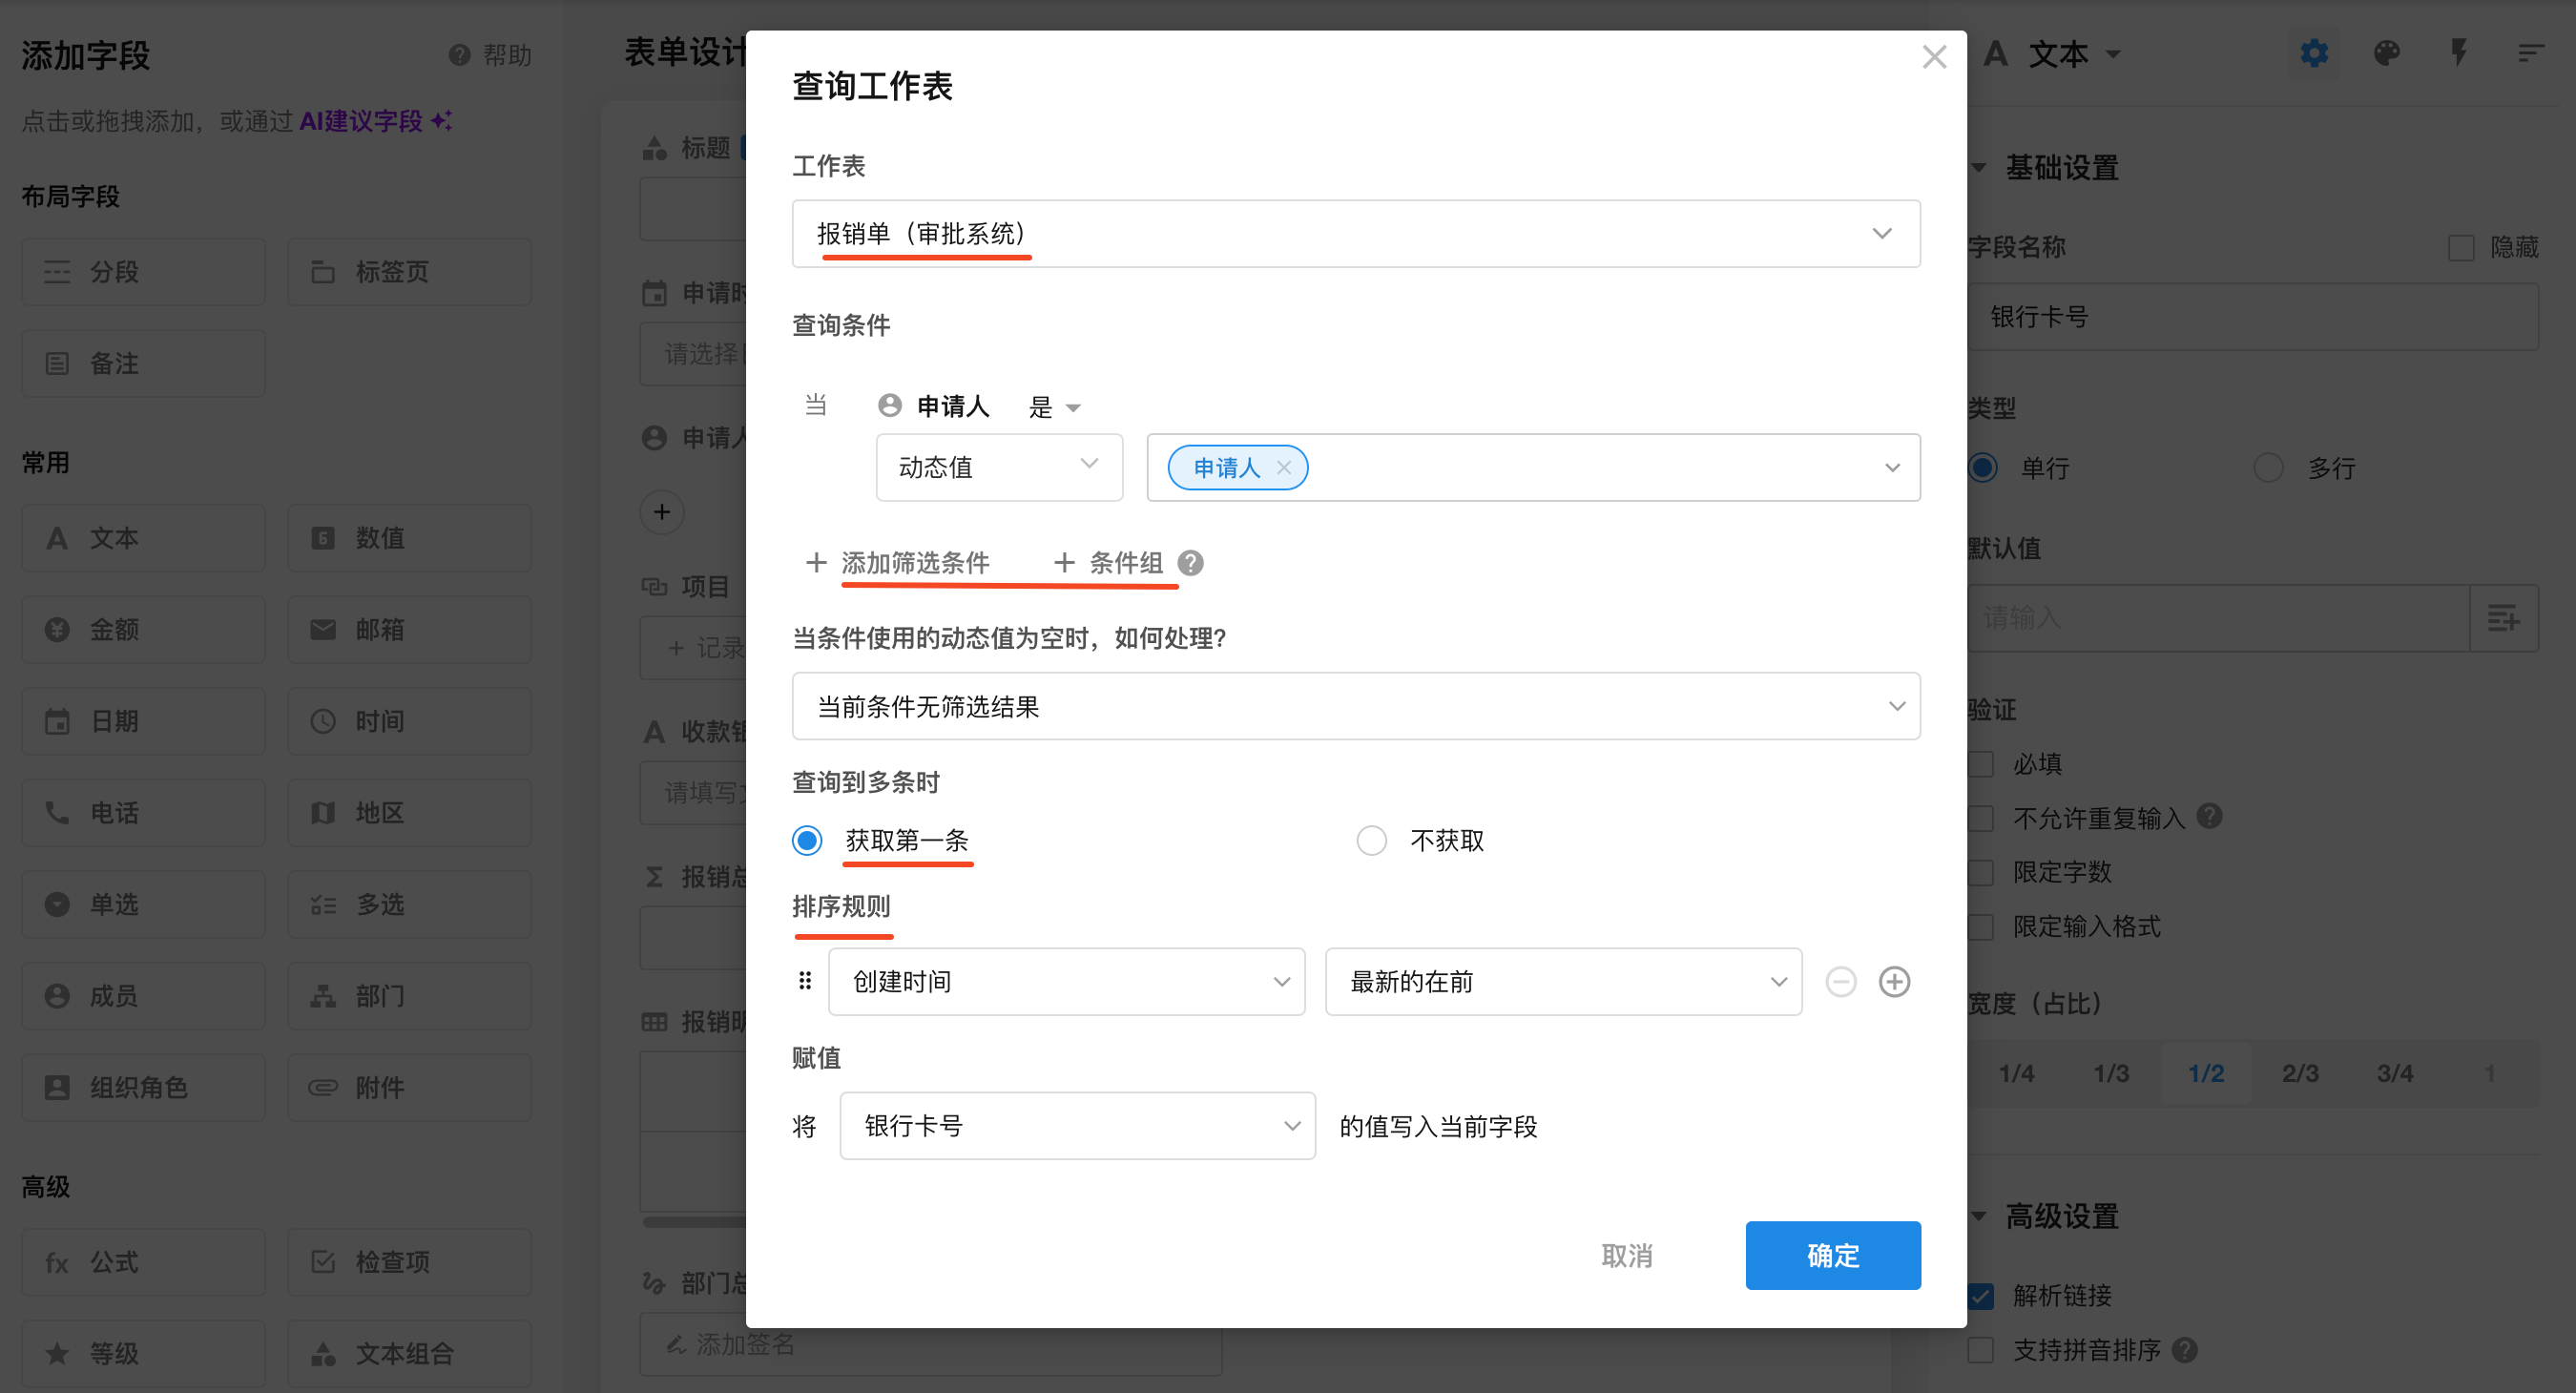This screenshot has width=2576, height=1393.
Task: Add a 检查项 field
Action: [x=409, y=1262]
